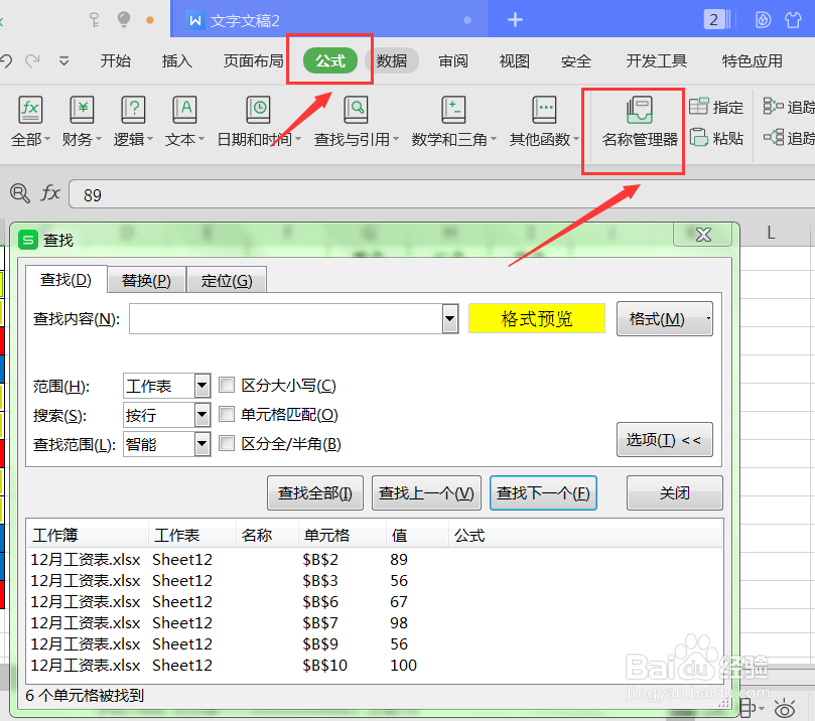Open the 数学和三角 functions icon
This screenshot has width=815, height=721.
click(x=453, y=110)
